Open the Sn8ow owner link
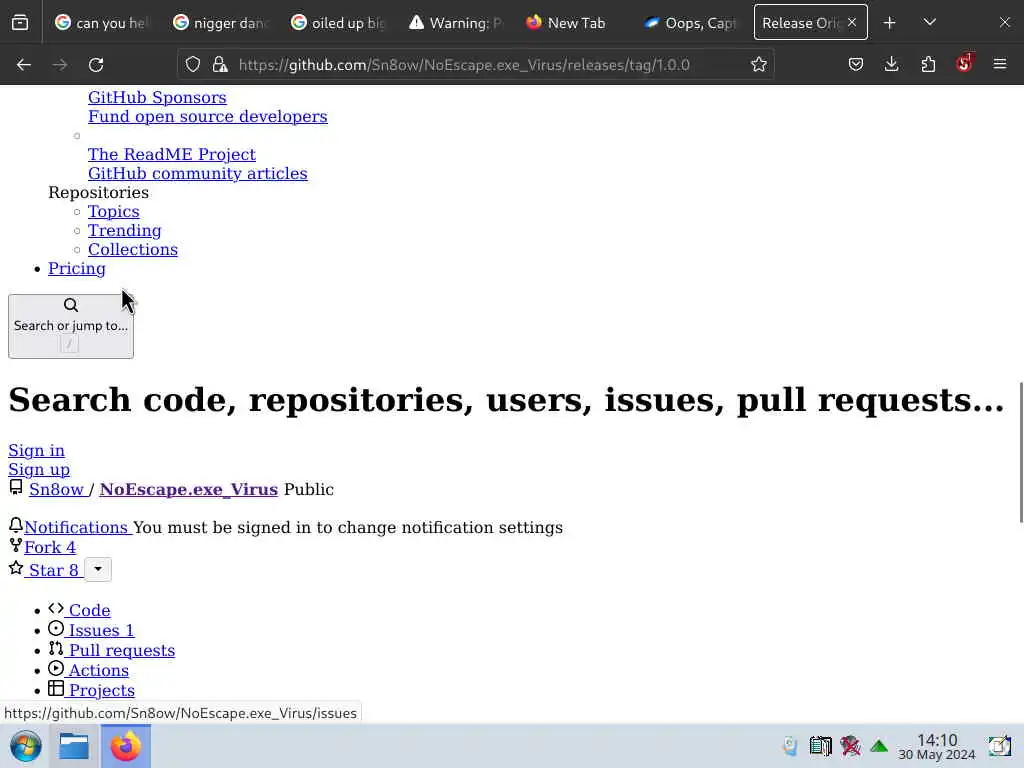 [57, 489]
